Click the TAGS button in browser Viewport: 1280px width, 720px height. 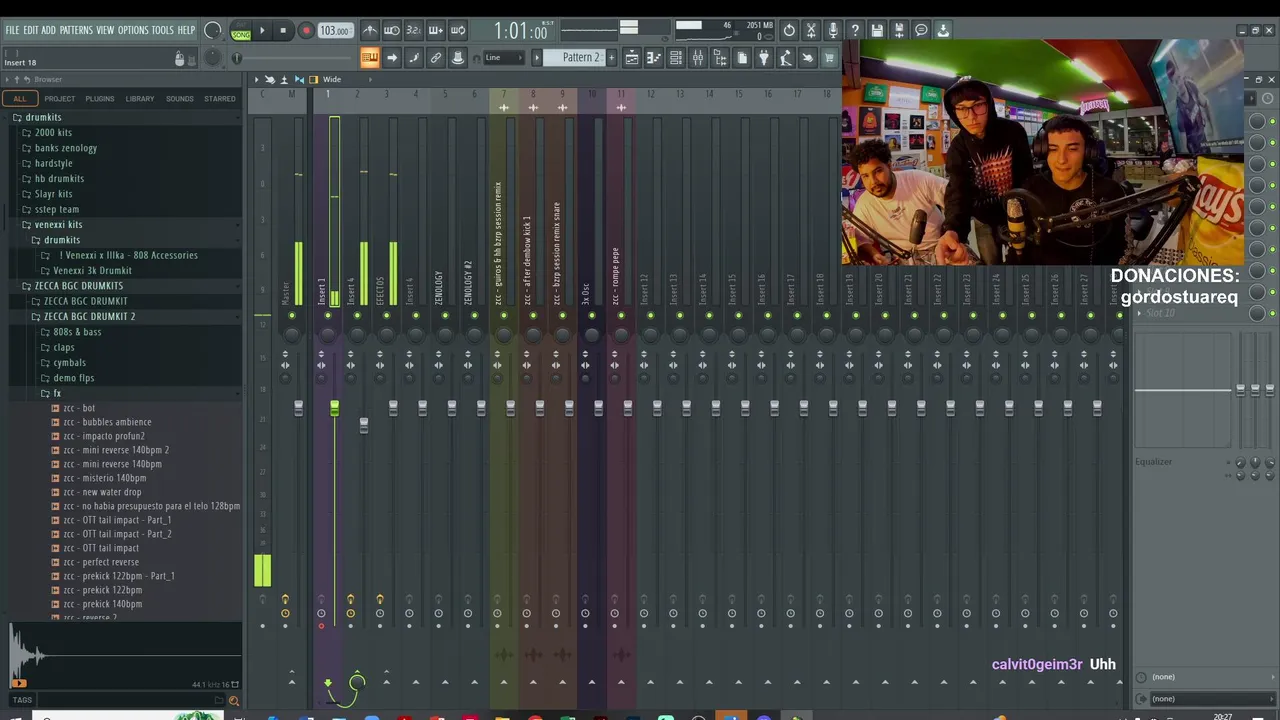pyautogui.click(x=22, y=700)
